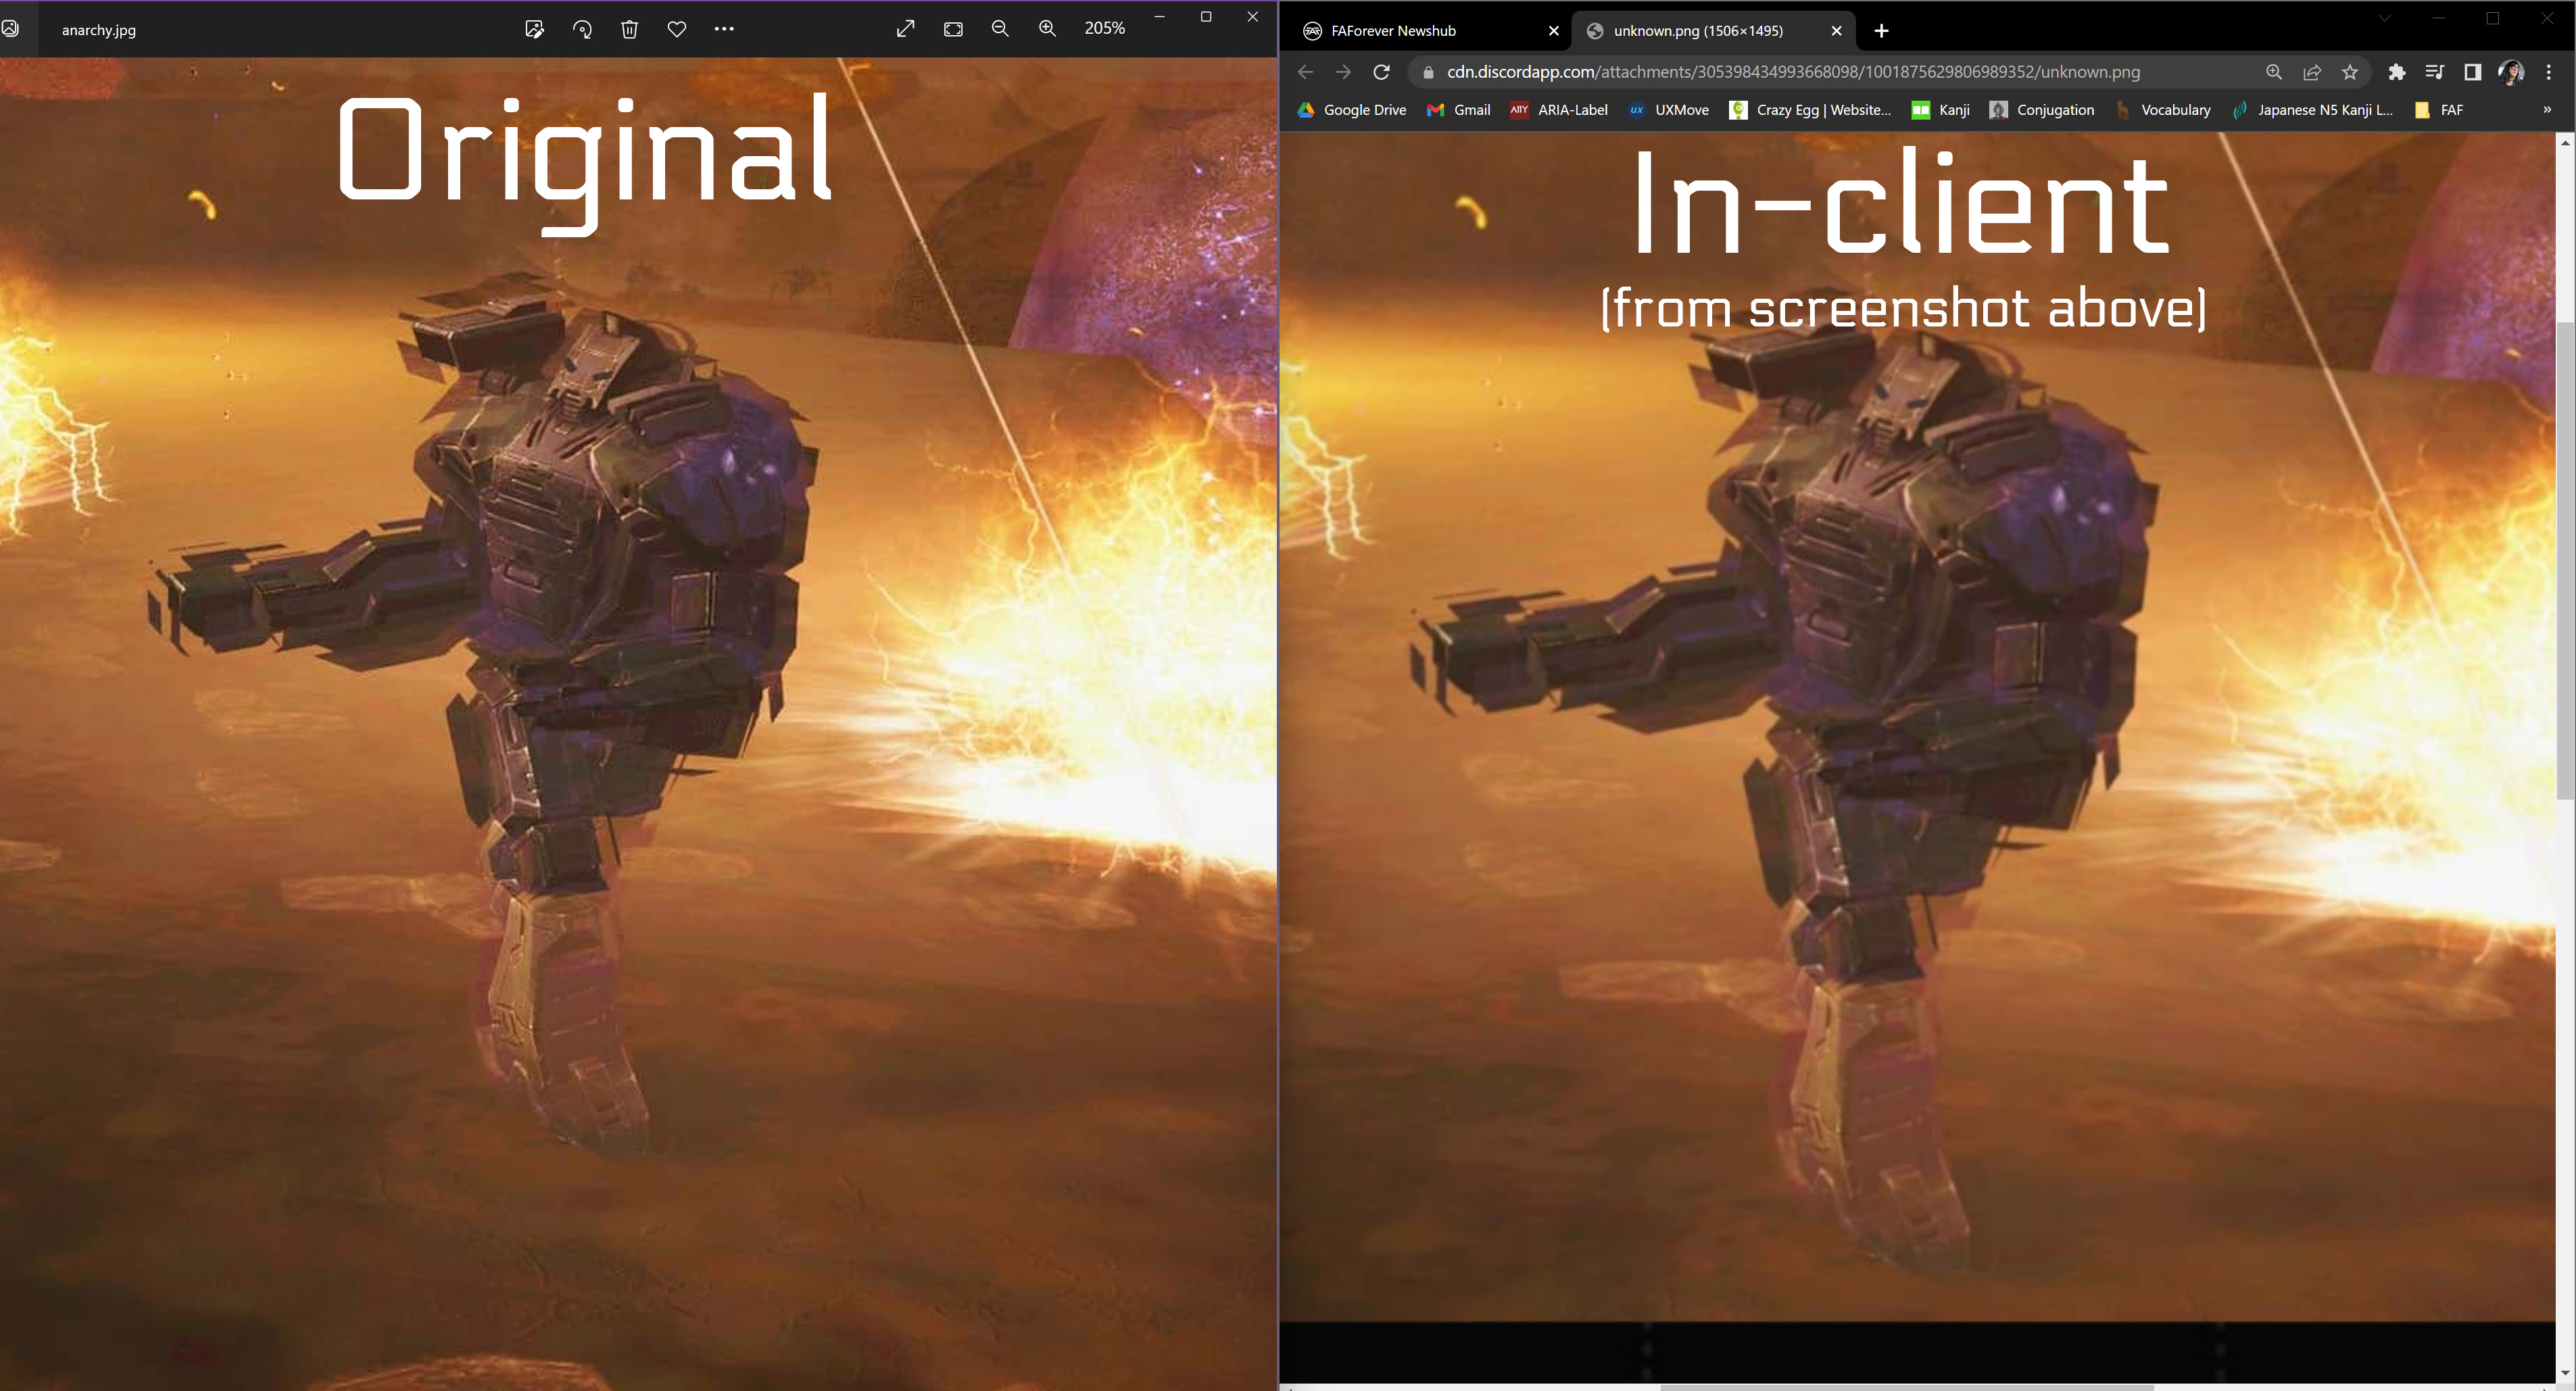The height and width of the screenshot is (1391, 2576).
Task: Delete the photo with trash icon
Action: tap(629, 29)
